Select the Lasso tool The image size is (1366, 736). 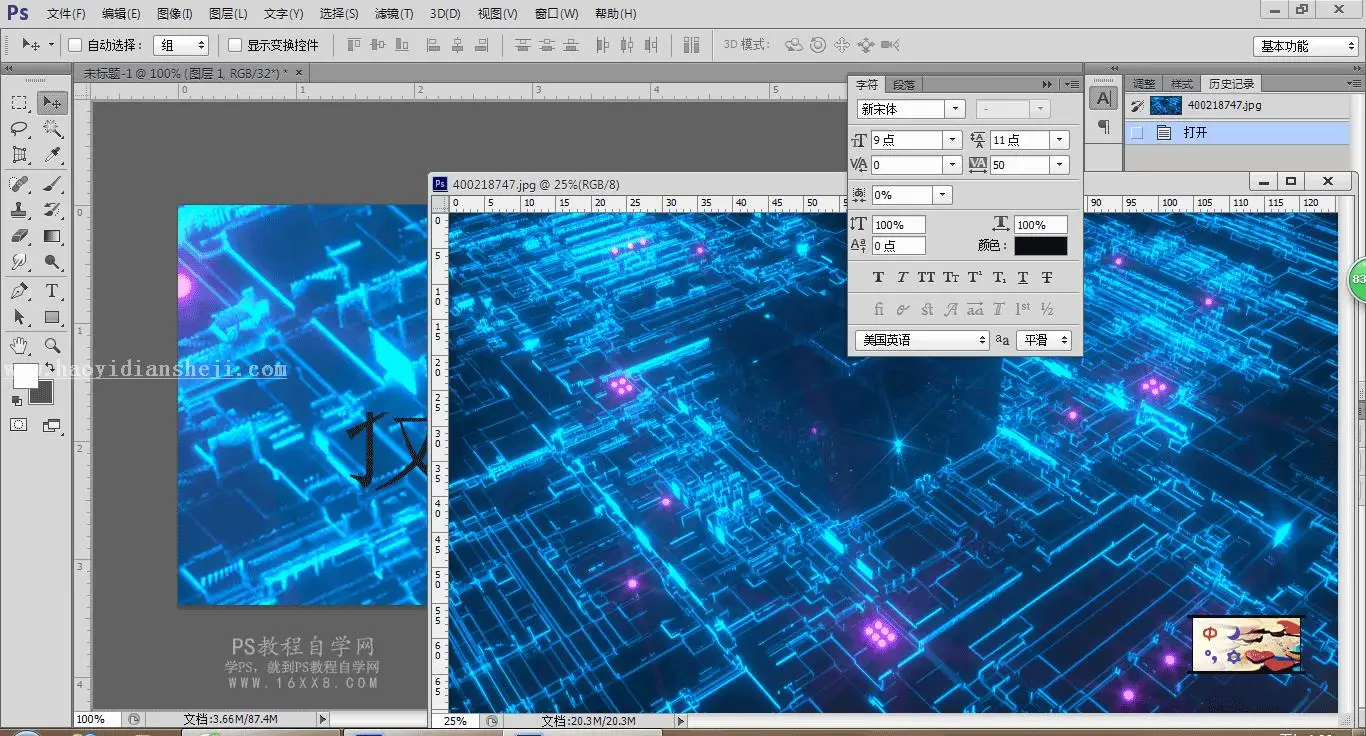[x=19, y=129]
